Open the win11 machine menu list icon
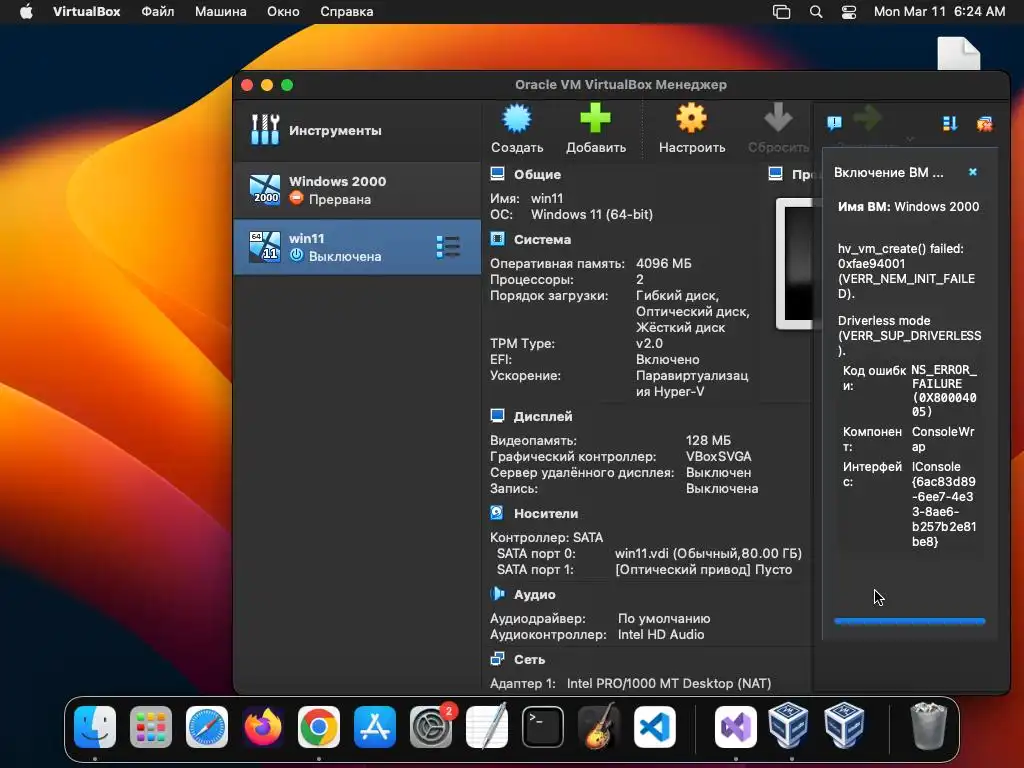Image resolution: width=1024 pixels, height=768 pixels. coord(448,247)
